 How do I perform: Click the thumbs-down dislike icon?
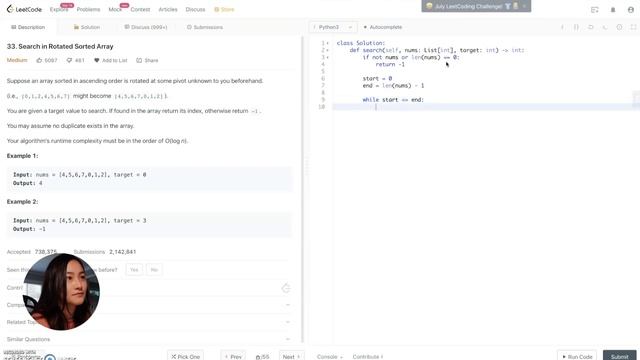69,60
